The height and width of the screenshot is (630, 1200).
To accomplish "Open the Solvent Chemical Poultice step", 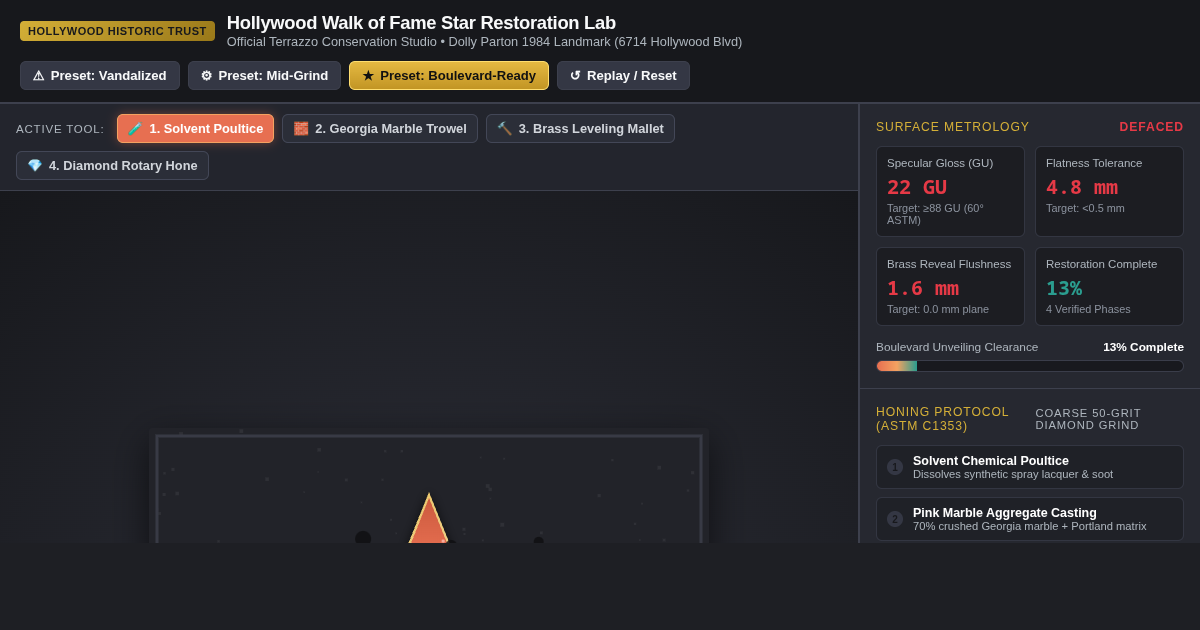I will pyautogui.click(x=1030, y=467).
